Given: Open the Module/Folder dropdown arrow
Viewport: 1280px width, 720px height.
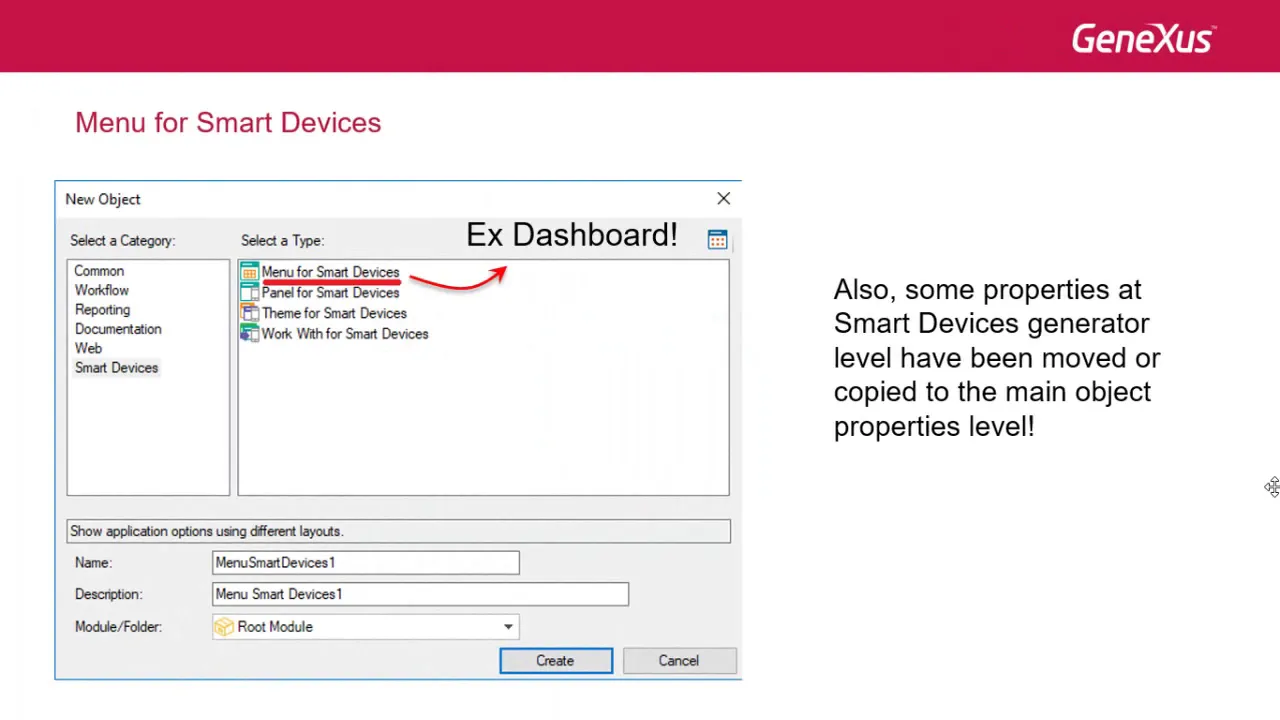Looking at the screenshot, I should click(508, 627).
